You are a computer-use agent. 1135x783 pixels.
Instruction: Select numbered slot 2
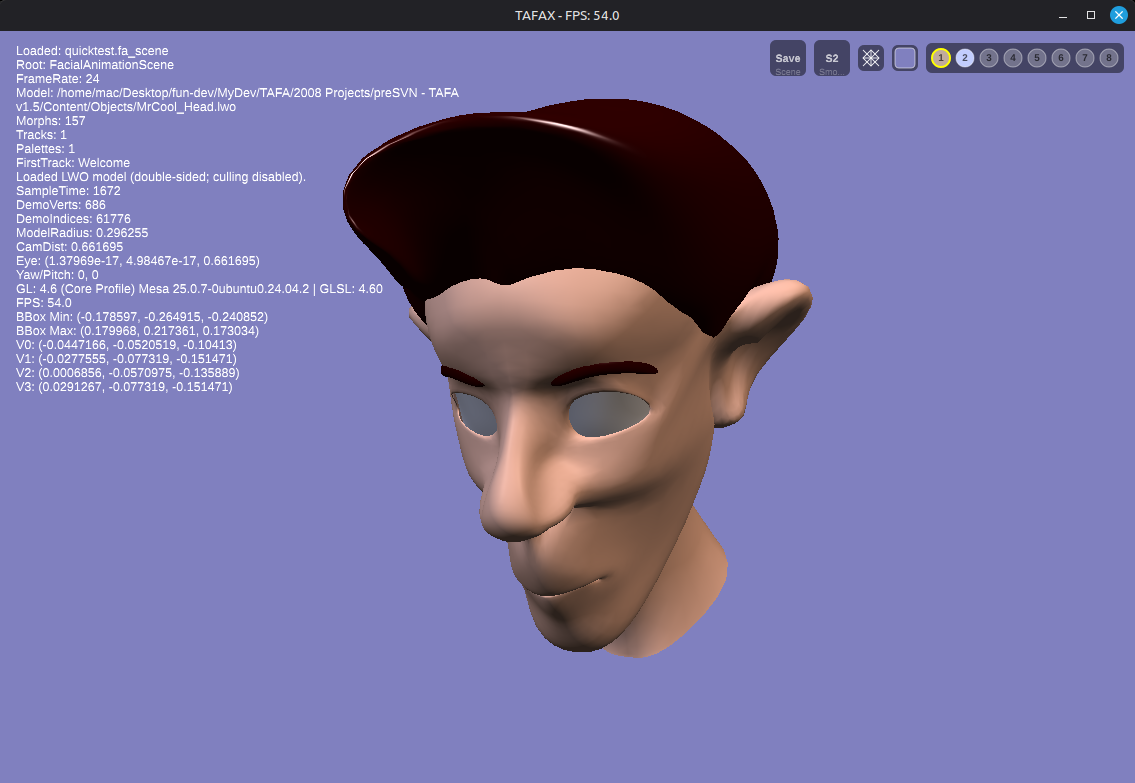pyautogui.click(x=964, y=58)
